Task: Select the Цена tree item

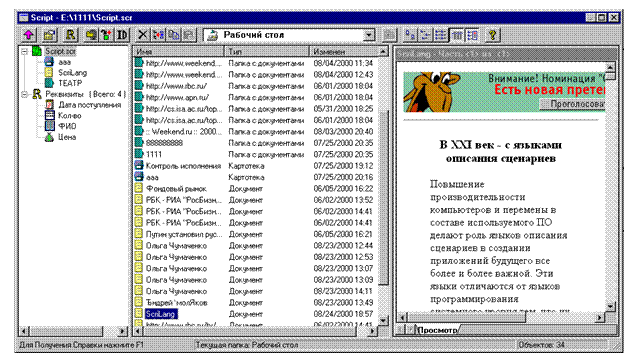Action: click(67, 137)
